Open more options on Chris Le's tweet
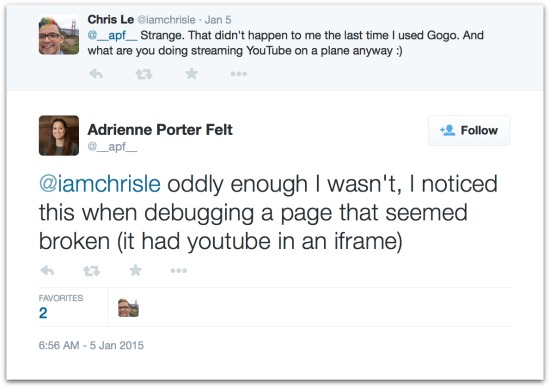The width and height of the screenshot is (550, 388). tap(239, 74)
